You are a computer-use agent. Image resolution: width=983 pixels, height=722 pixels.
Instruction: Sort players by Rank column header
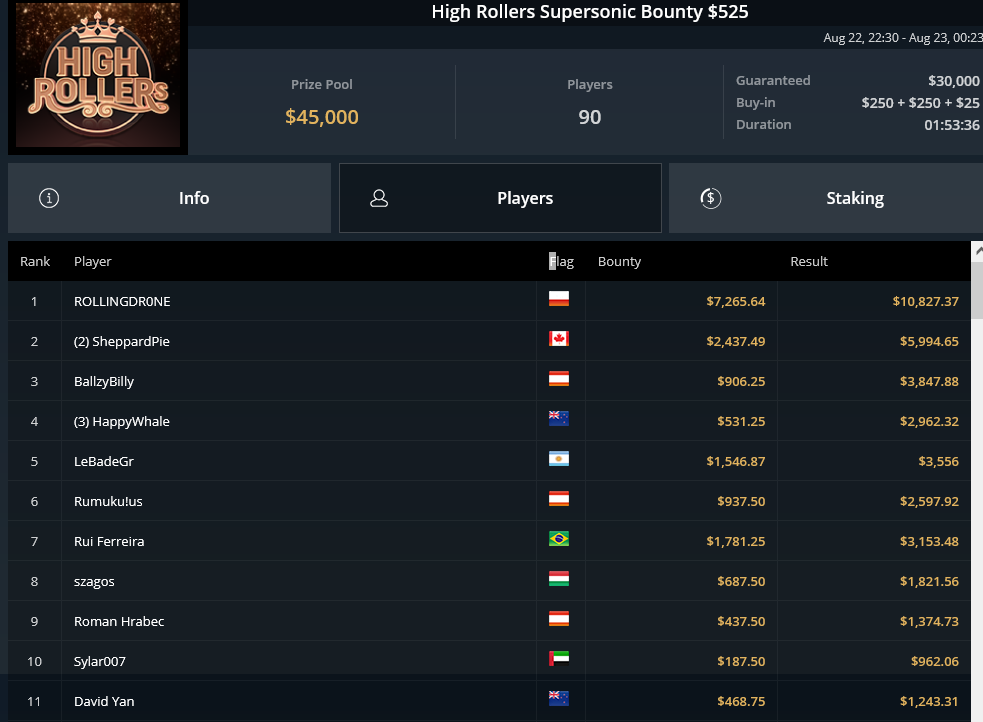click(35, 261)
